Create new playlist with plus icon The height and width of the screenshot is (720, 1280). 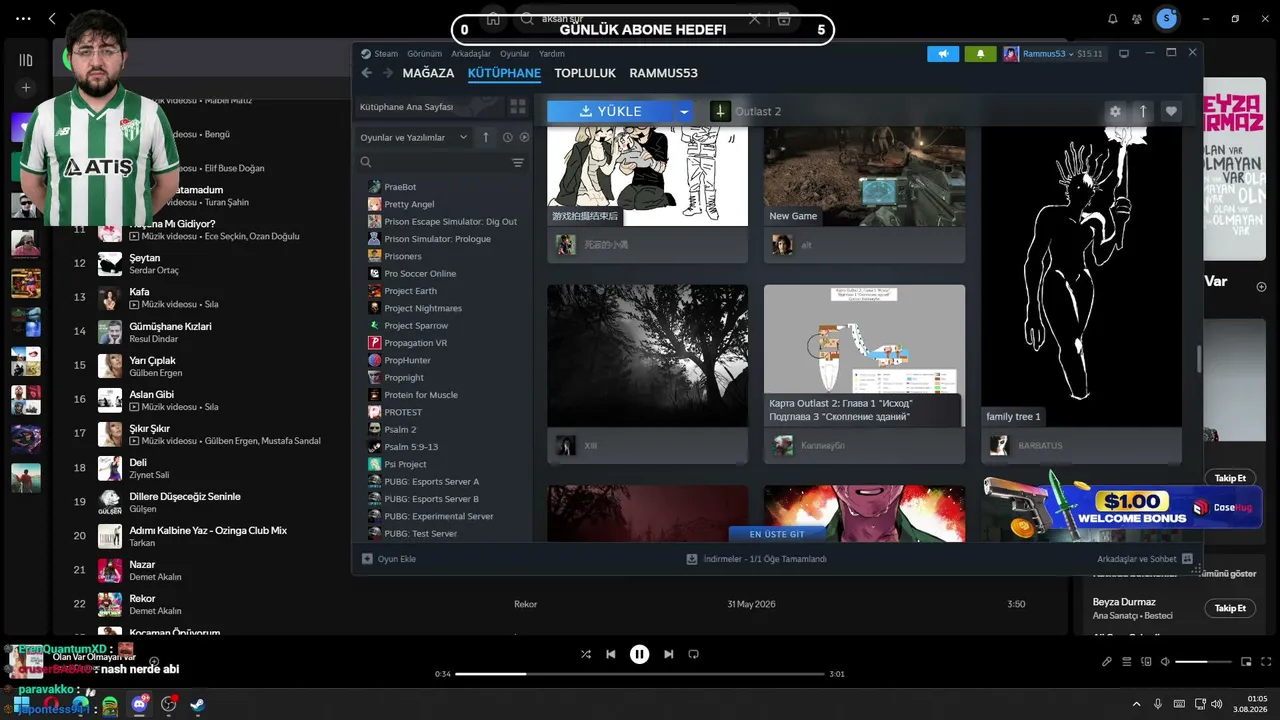click(x=26, y=88)
